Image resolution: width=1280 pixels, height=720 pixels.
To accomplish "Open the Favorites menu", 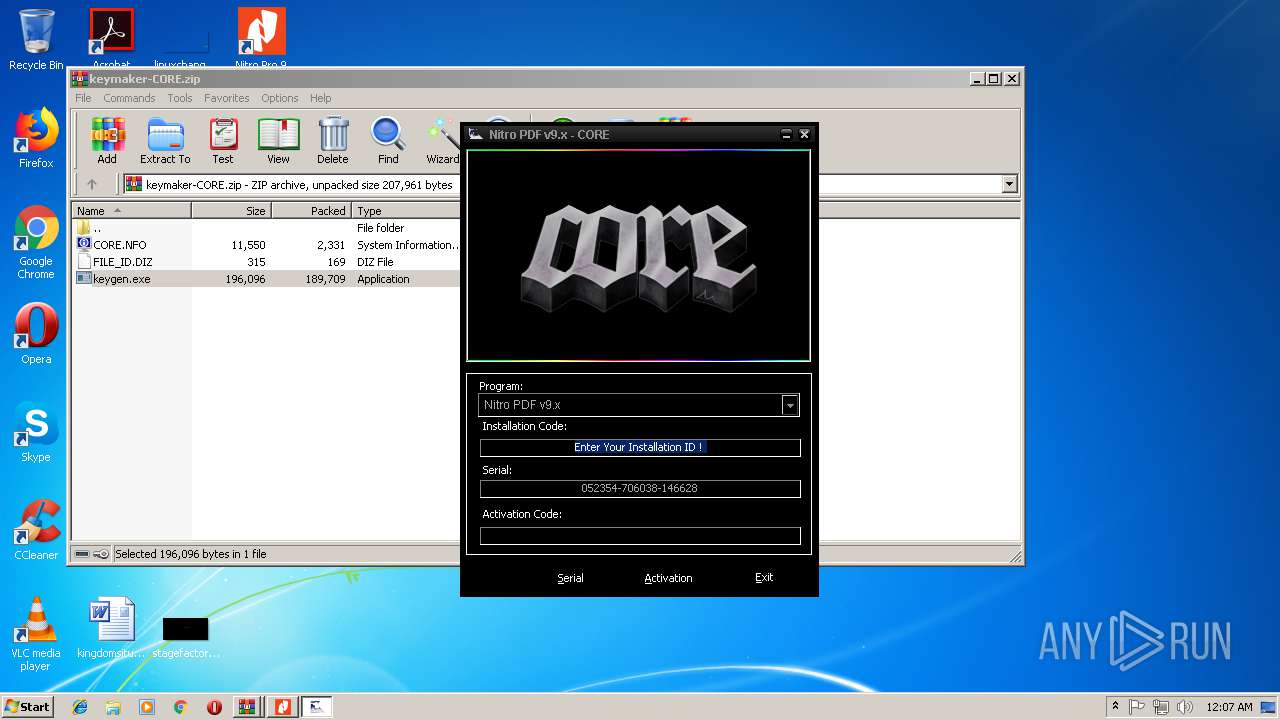I will (227, 98).
